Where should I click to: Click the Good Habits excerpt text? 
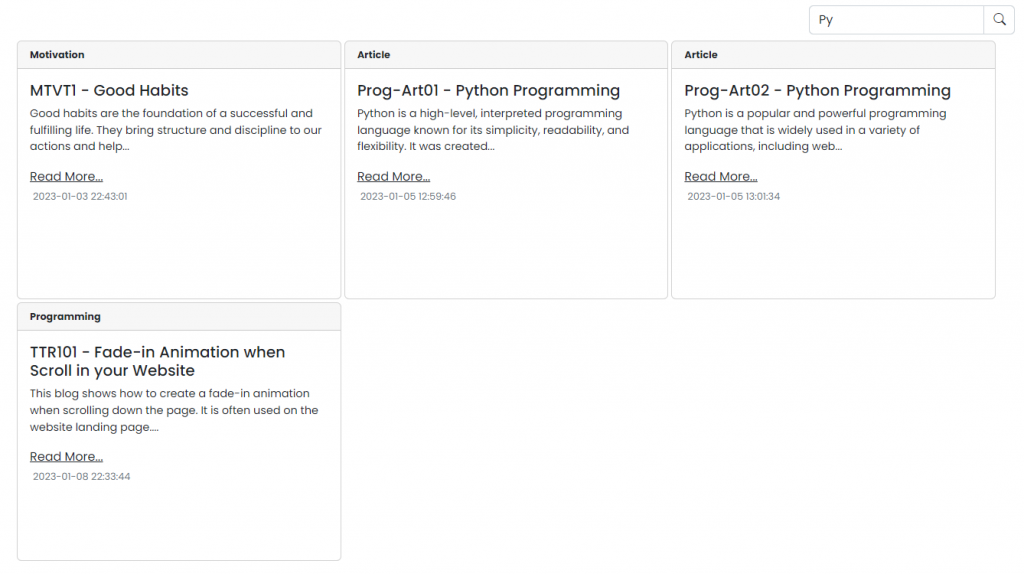click(x=176, y=130)
